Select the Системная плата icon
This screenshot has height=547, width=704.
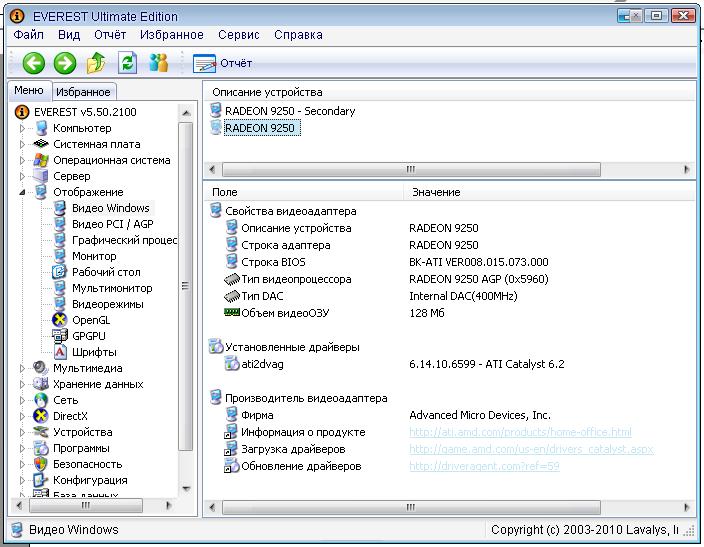tap(41, 144)
